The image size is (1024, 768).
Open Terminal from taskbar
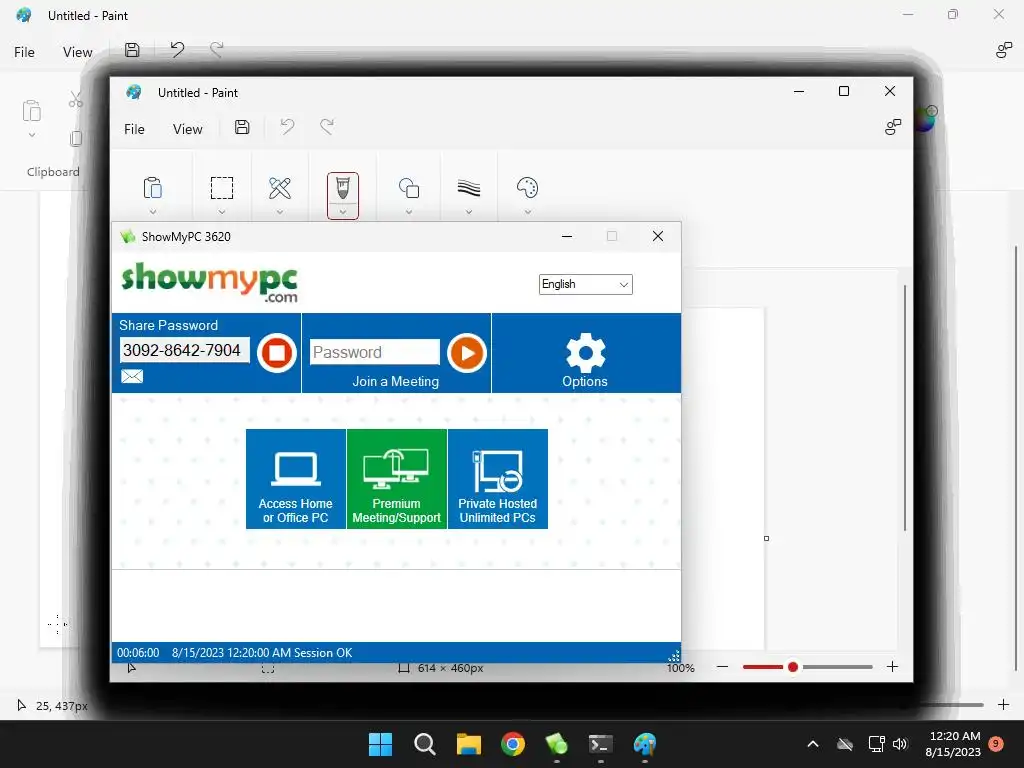point(601,744)
